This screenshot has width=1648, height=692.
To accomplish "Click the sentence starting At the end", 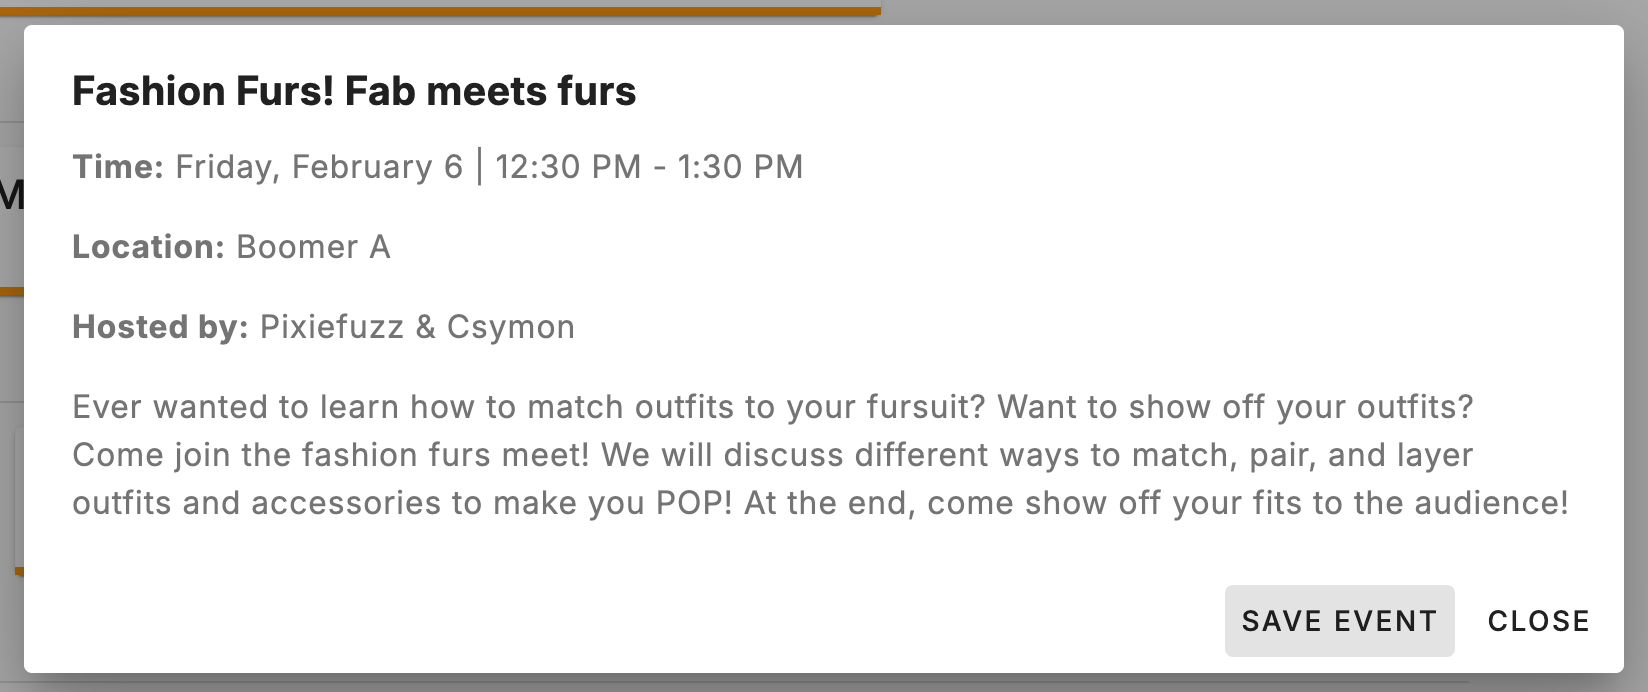I will (x=1156, y=503).
